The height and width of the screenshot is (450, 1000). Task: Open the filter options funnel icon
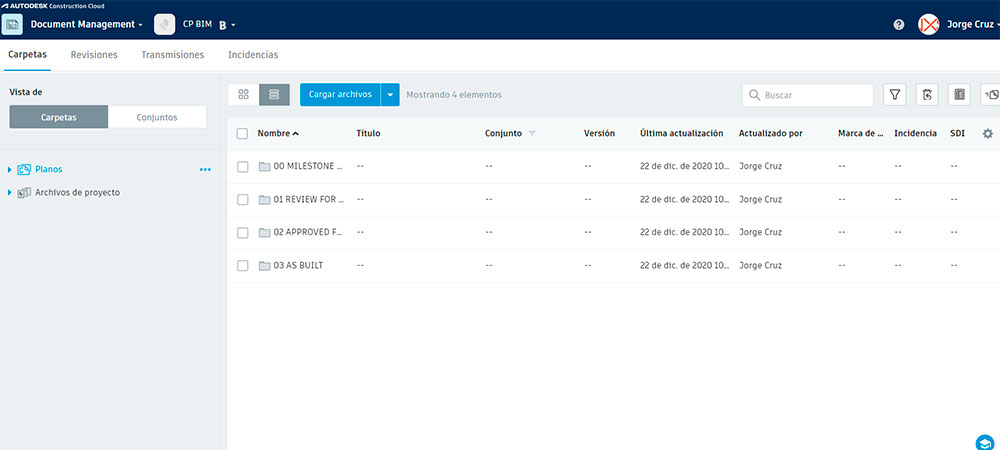tap(895, 95)
